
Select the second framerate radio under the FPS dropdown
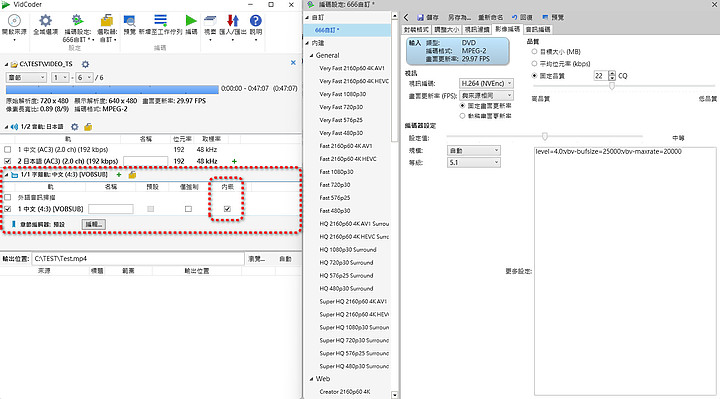462,116
